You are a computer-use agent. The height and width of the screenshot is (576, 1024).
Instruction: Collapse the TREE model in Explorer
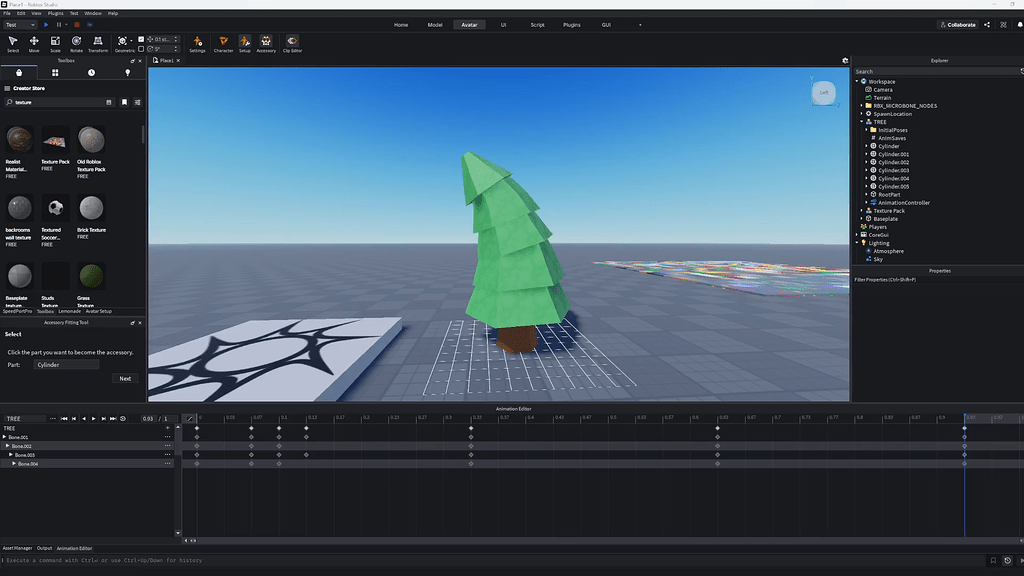[x=861, y=121]
